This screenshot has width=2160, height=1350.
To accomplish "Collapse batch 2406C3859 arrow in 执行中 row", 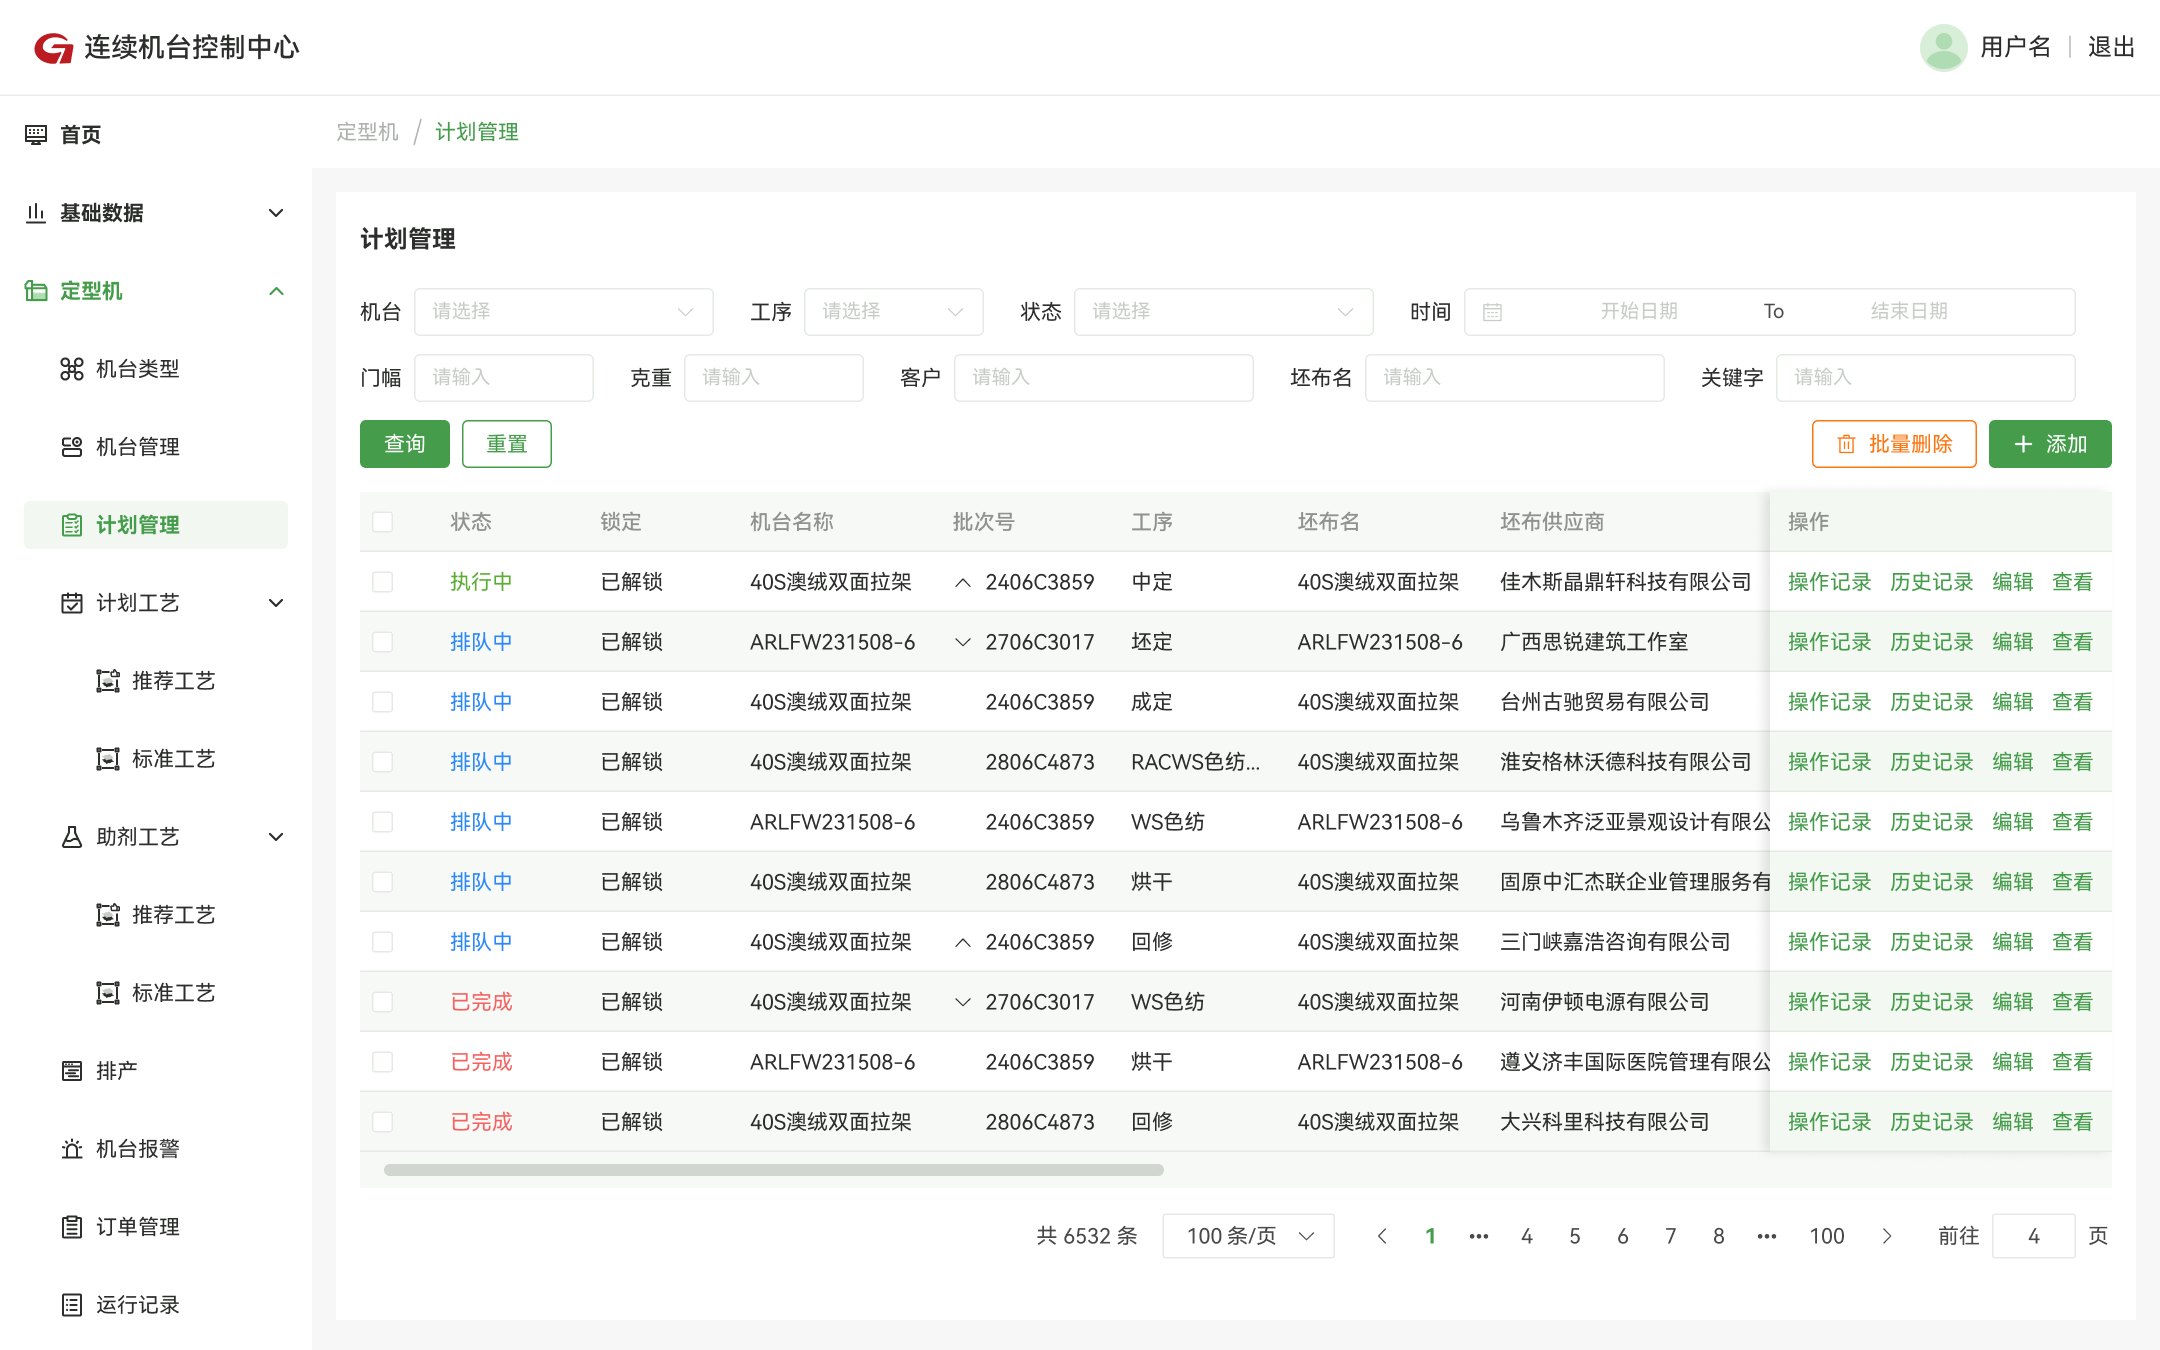I will (x=963, y=582).
